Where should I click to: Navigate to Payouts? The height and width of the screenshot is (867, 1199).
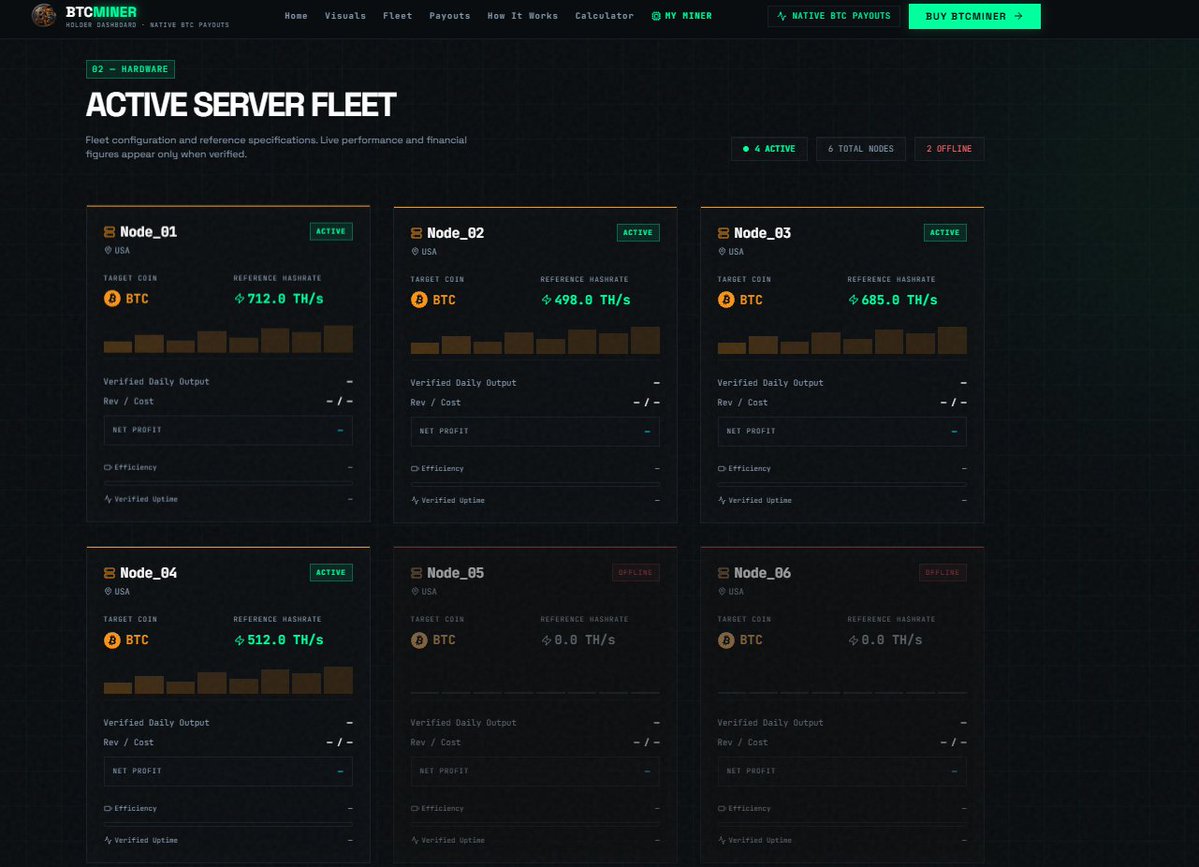pyautogui.click(x=450, y=16)
